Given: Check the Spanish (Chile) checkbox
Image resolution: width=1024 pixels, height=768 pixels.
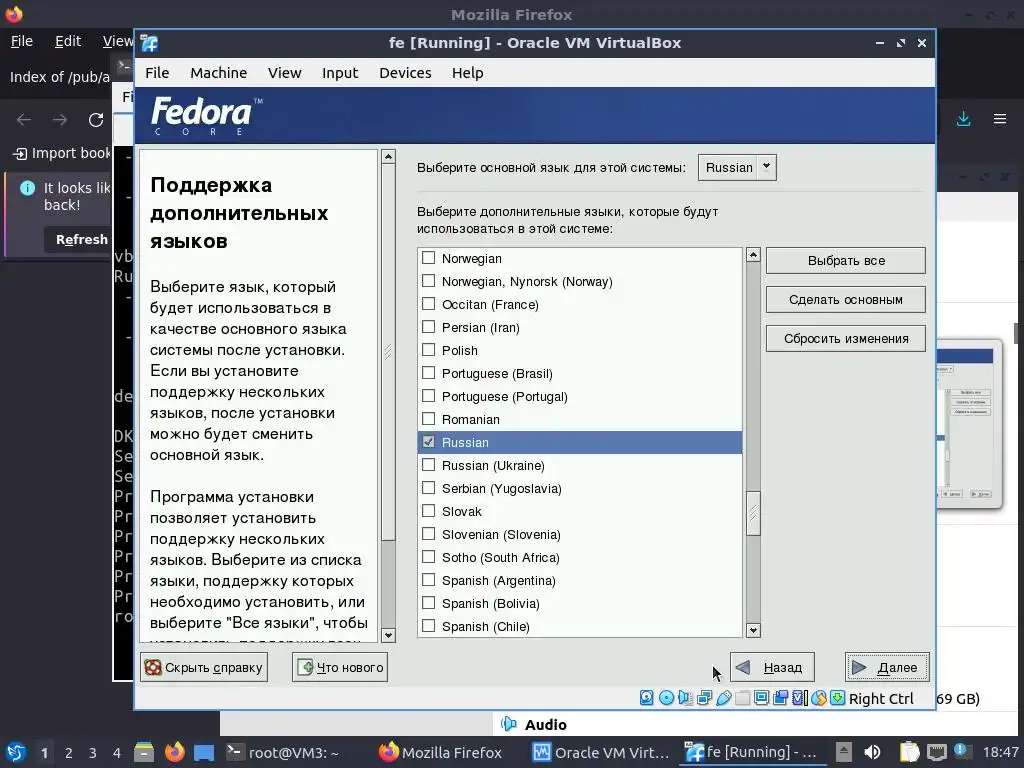Looking at the screenshot, I should (428, 626).
